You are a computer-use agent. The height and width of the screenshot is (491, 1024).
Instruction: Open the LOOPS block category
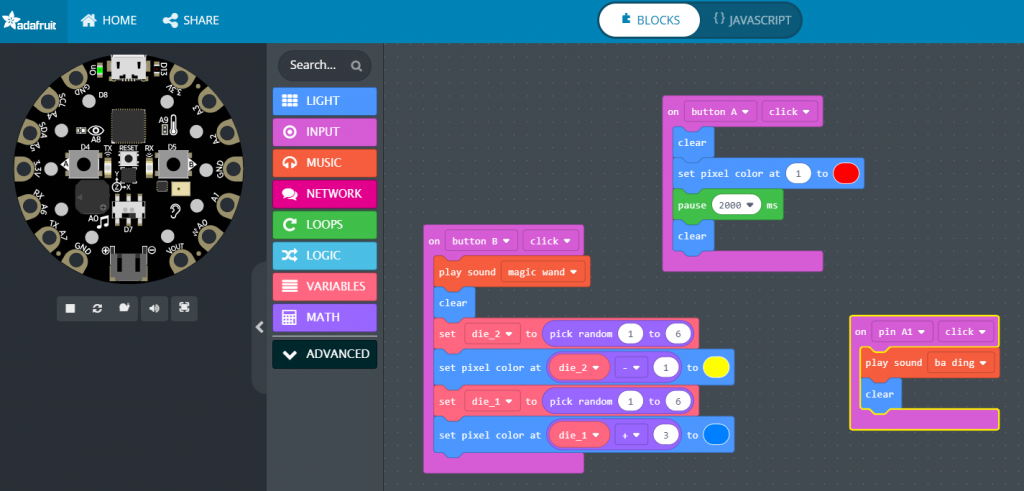click(x=325, y=225)
